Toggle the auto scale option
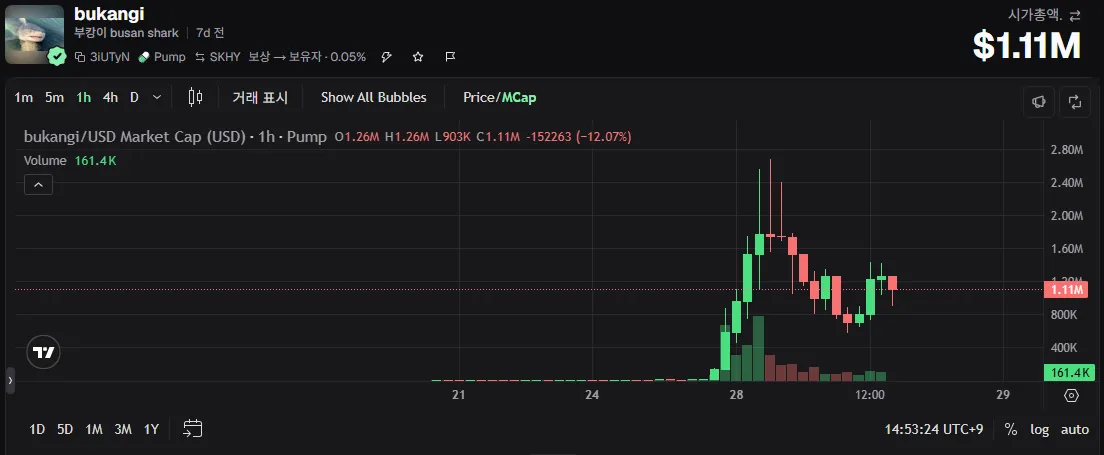1104x455 pixels. pos(1074,430)
